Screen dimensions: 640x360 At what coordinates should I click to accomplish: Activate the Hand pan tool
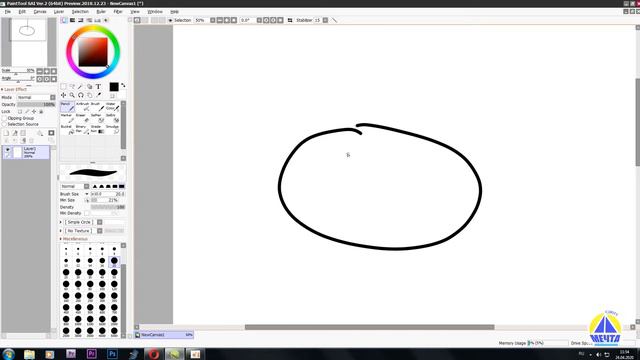tap(89, 95)
